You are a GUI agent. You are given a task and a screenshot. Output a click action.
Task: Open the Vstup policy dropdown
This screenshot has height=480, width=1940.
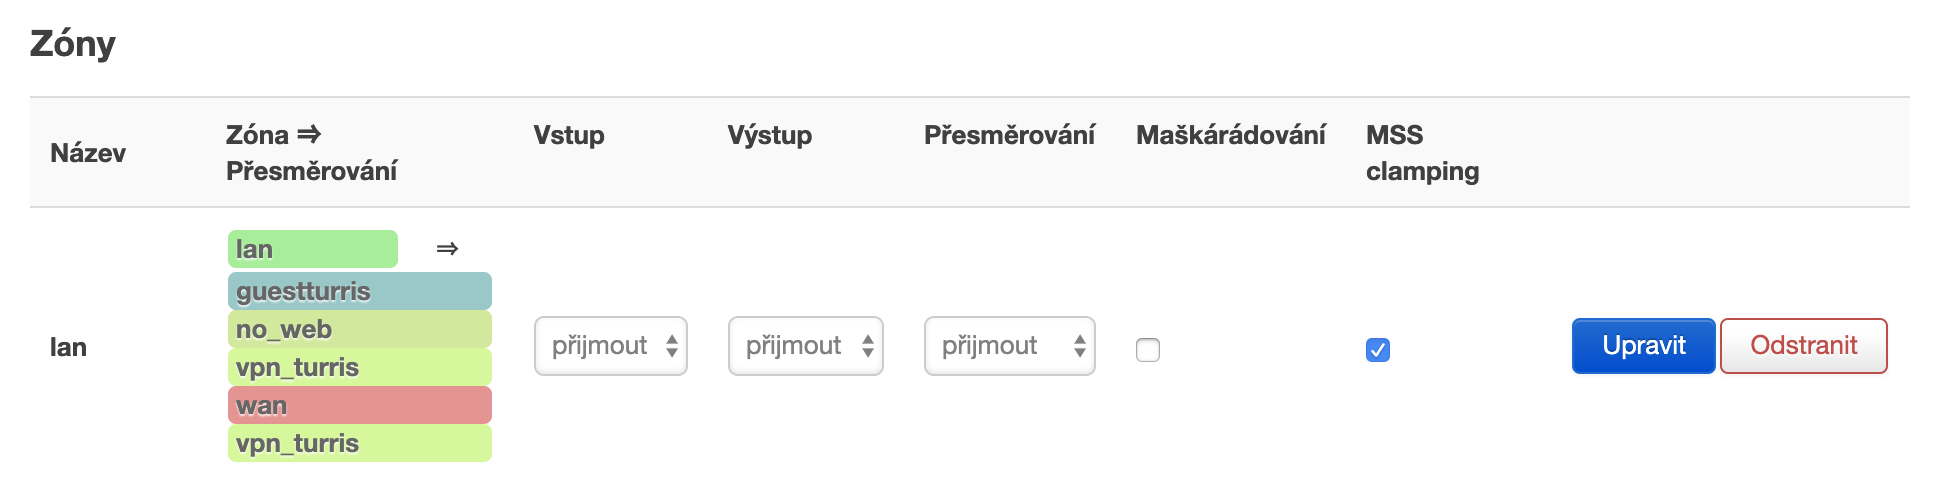point(611,346)
